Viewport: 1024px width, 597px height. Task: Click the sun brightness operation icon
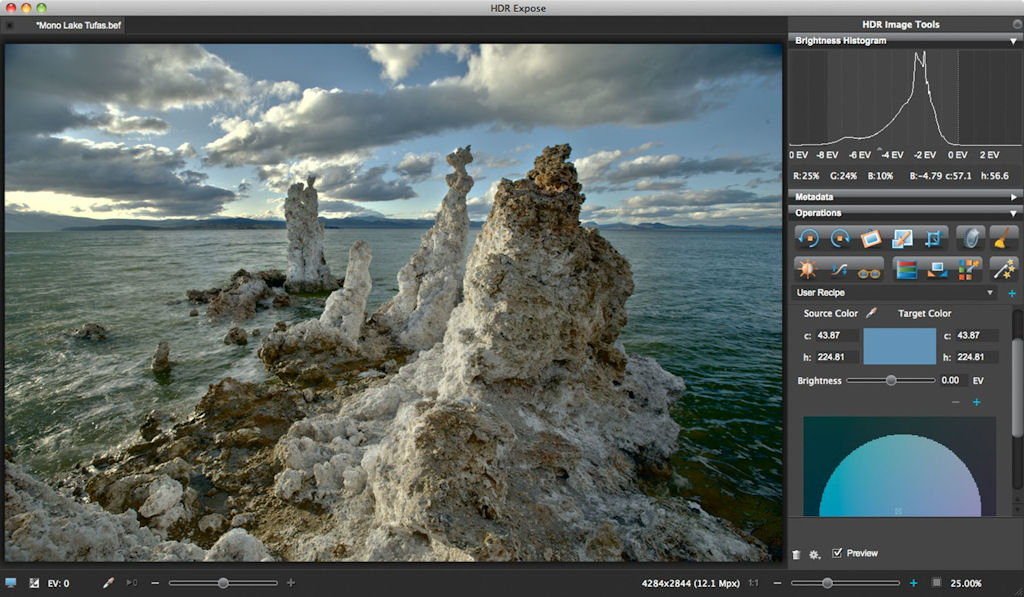coord(808,269)
